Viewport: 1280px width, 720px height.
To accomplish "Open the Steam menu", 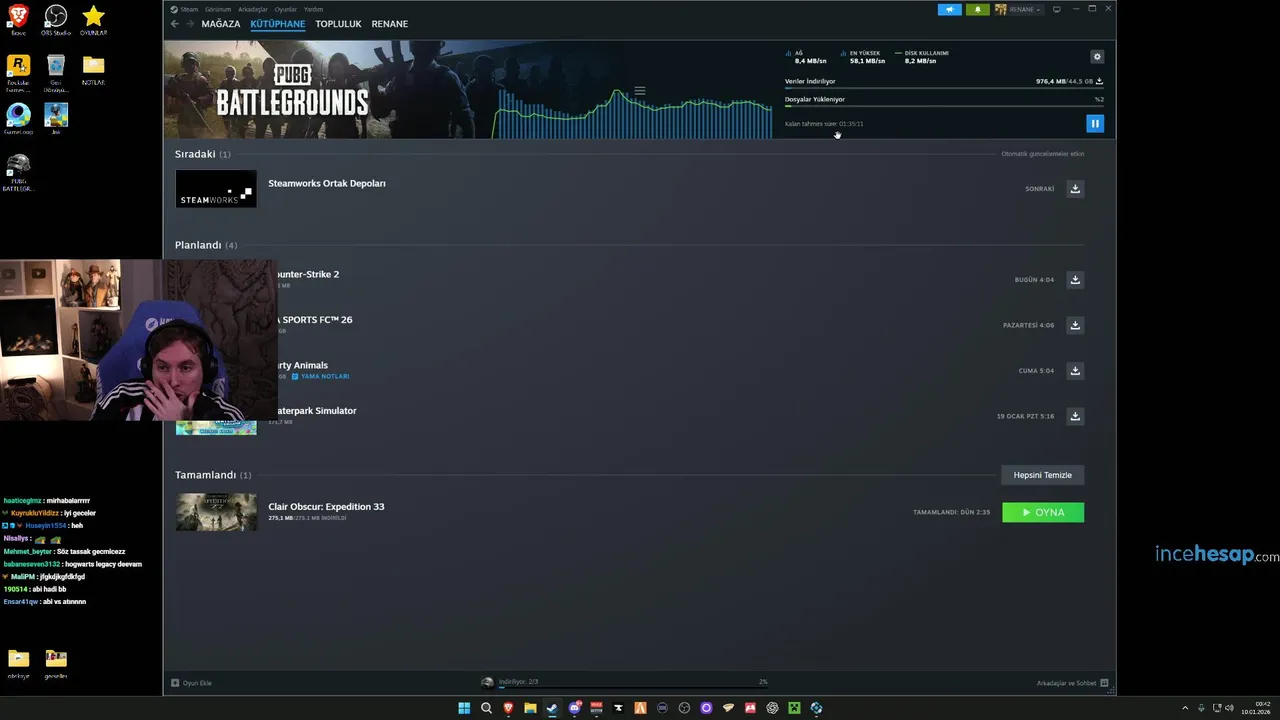I will [185, 9].
